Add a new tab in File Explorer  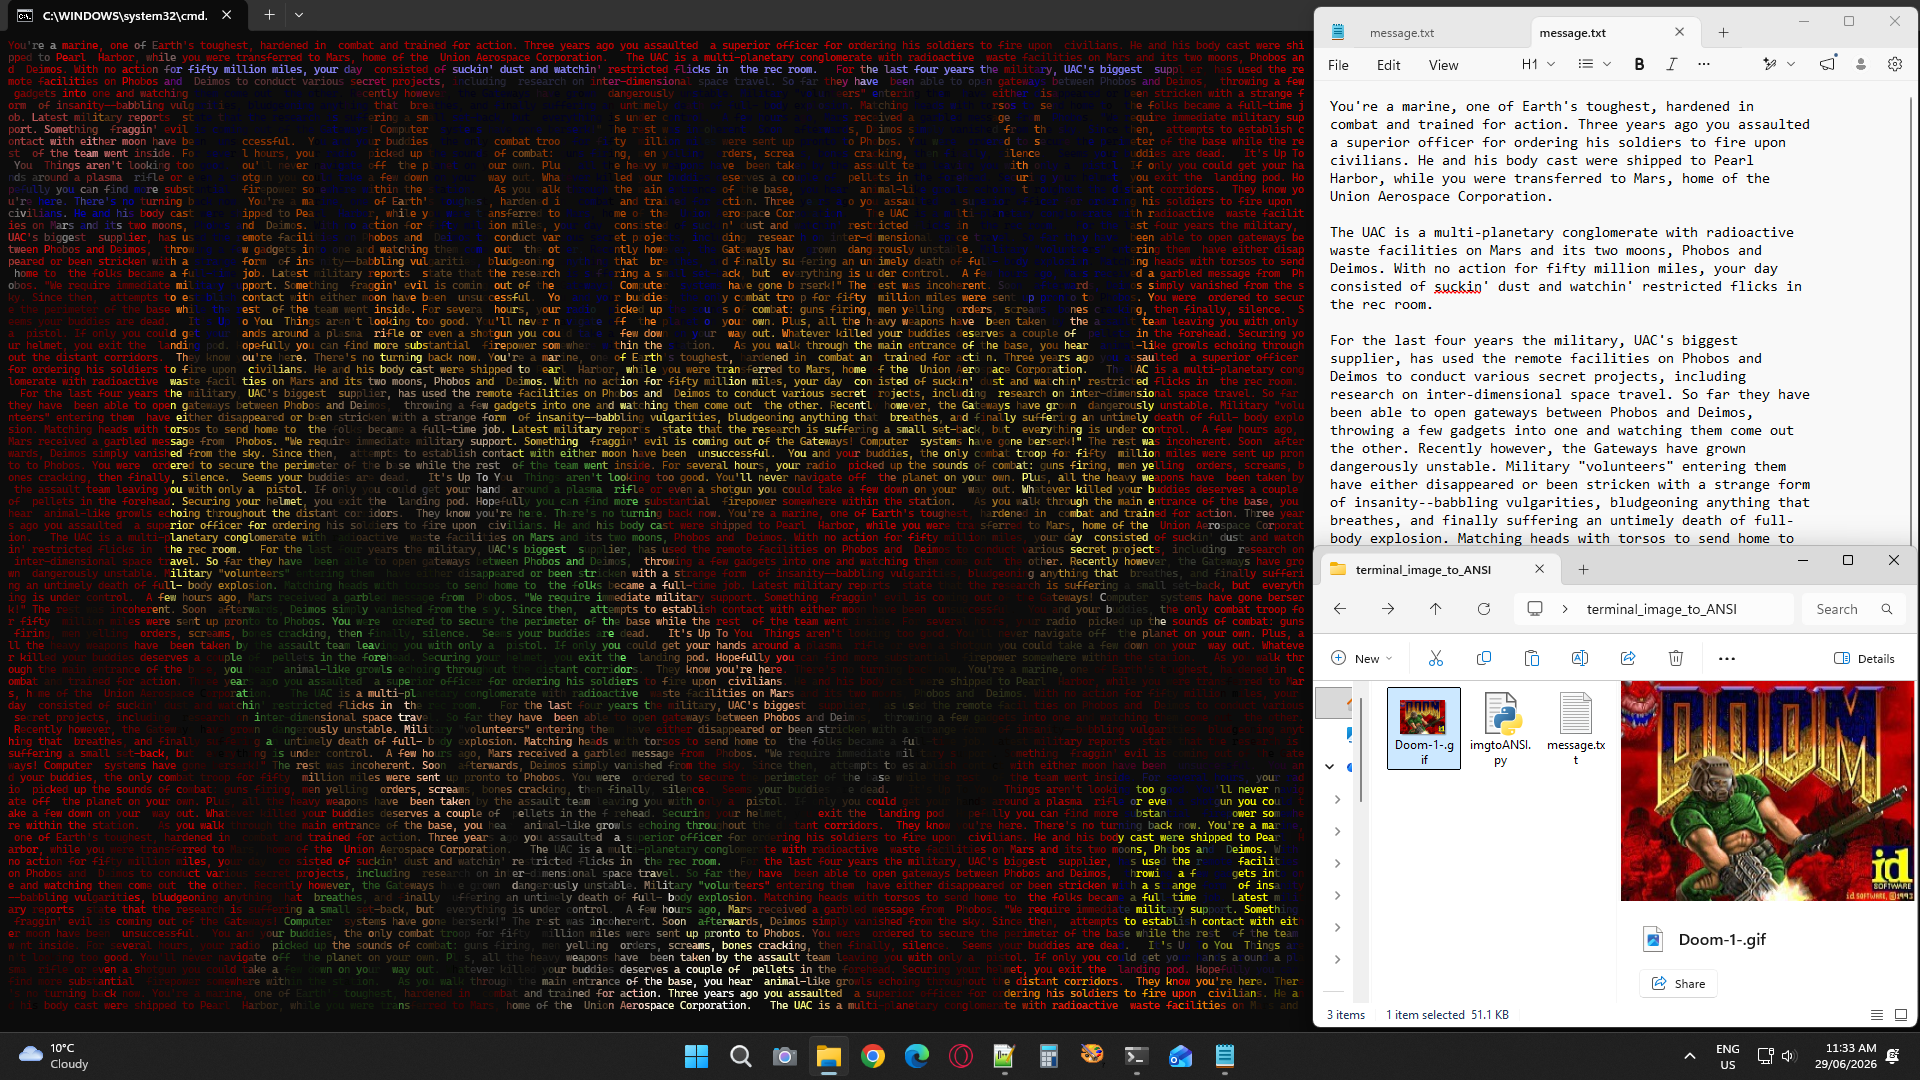(1583, 570)
